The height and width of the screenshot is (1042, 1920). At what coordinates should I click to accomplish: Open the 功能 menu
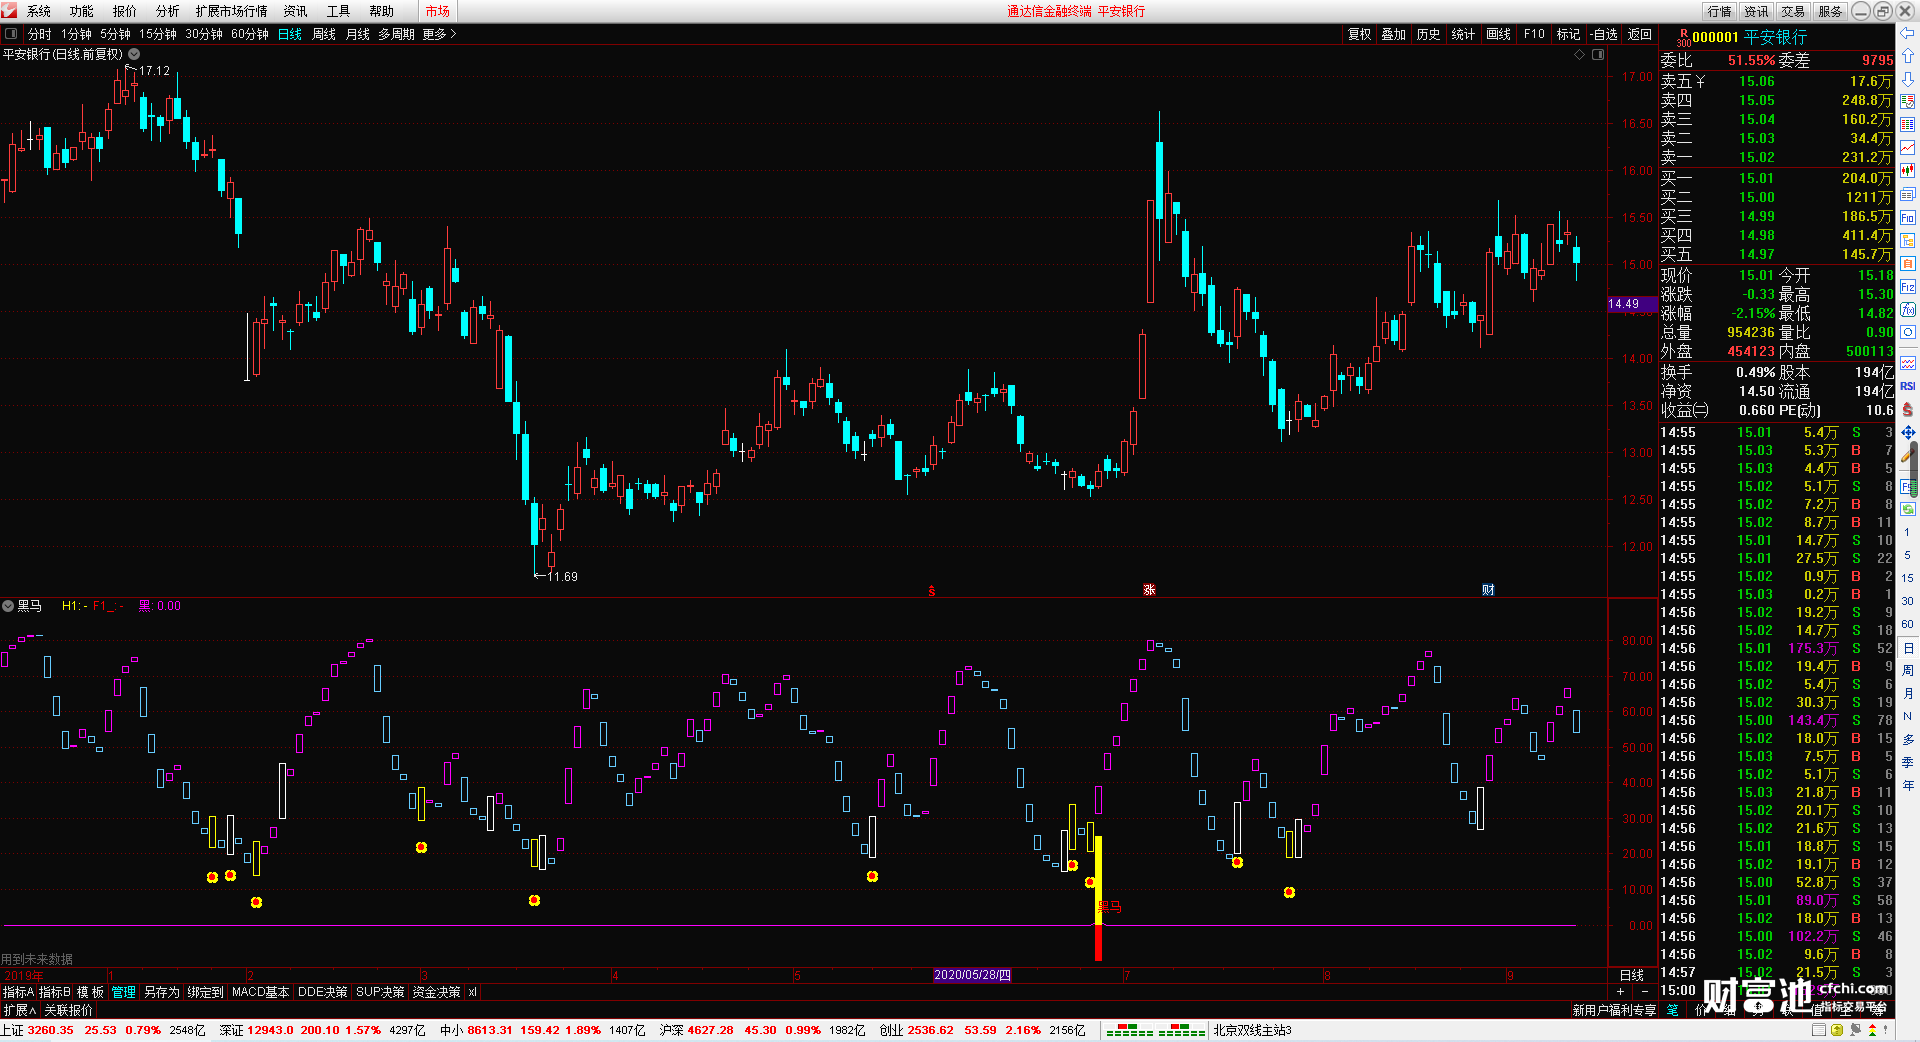(x=82, y=11)
